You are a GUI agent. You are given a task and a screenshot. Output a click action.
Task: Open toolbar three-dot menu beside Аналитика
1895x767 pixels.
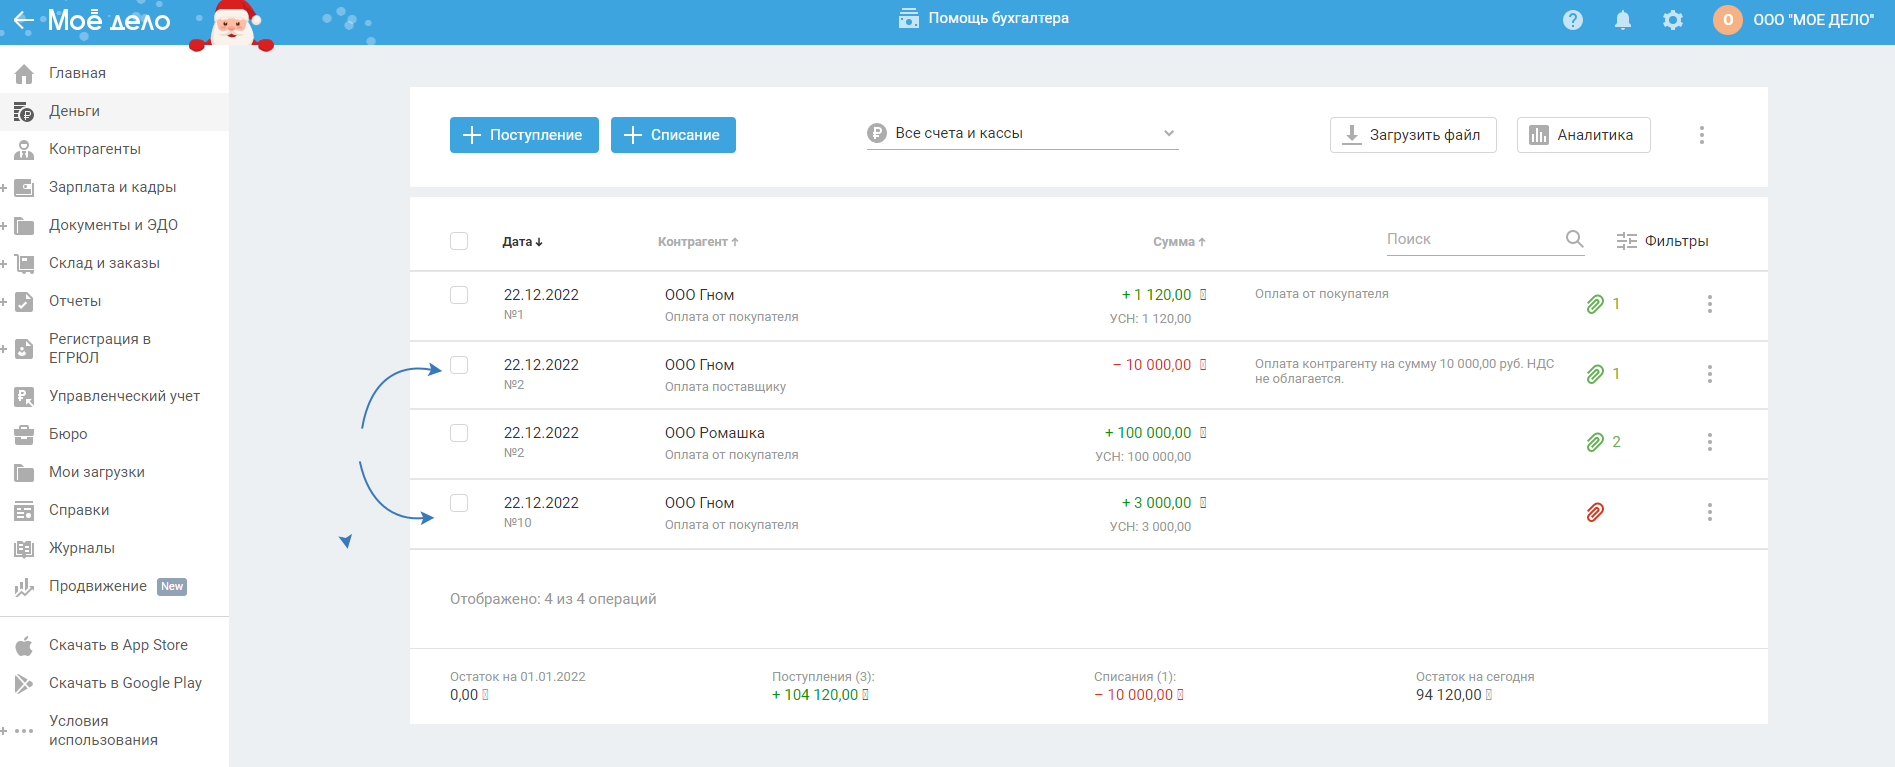[1701, 135]
